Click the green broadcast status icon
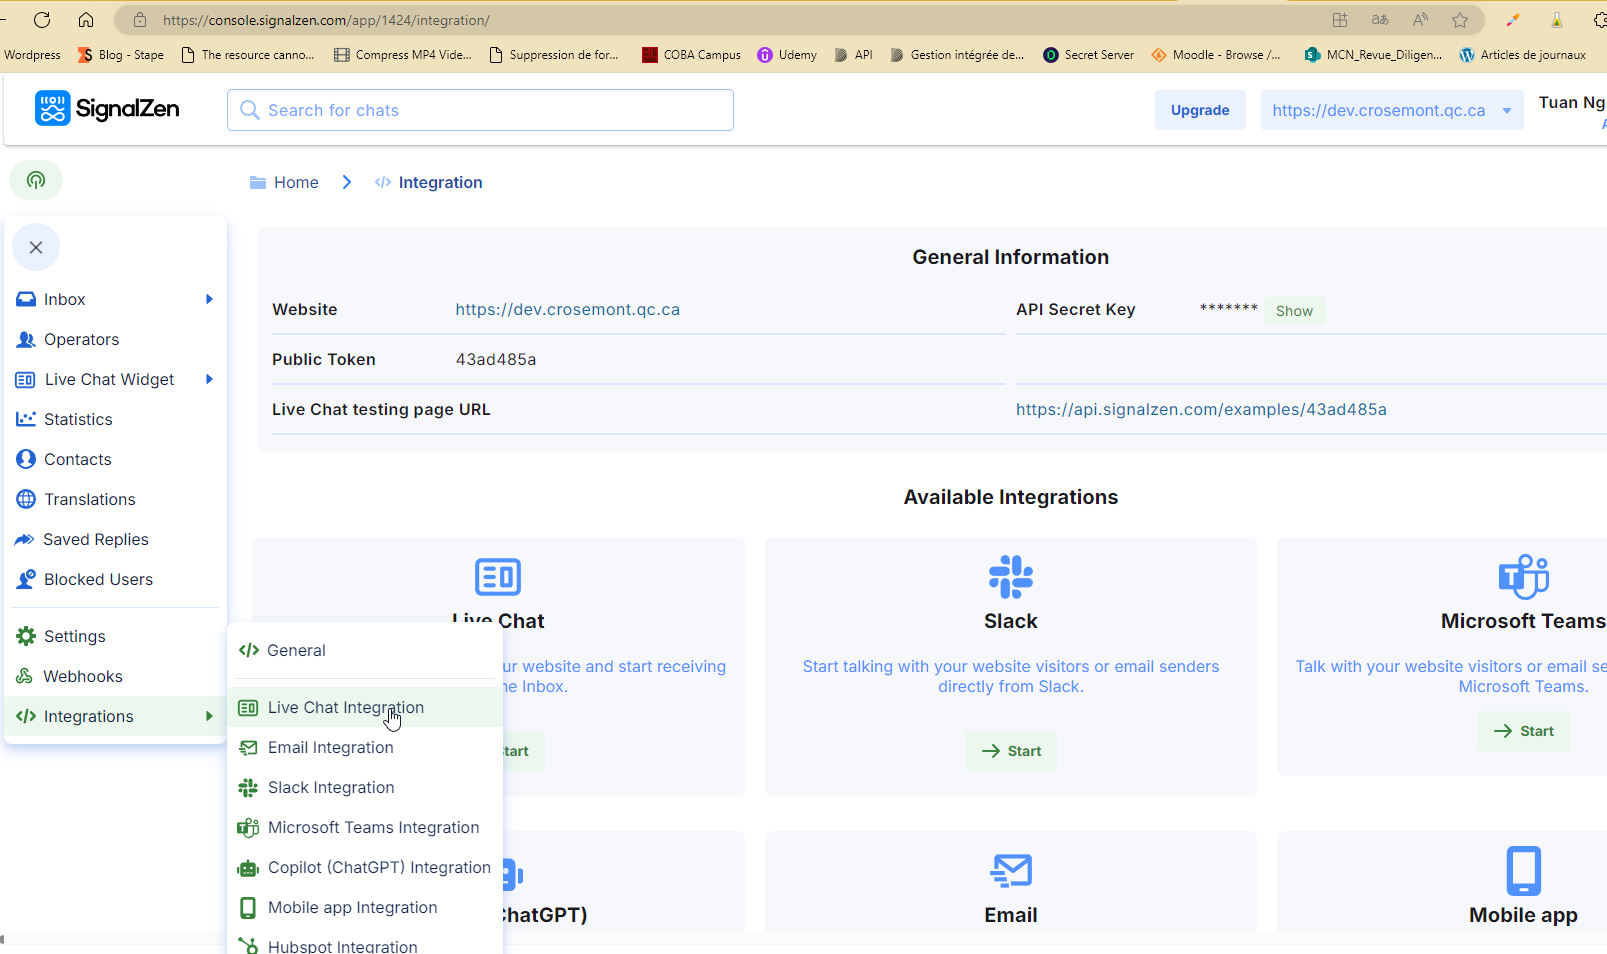Screen dimensions: 1607x954 pyautogui.click(x=36, y=180)
